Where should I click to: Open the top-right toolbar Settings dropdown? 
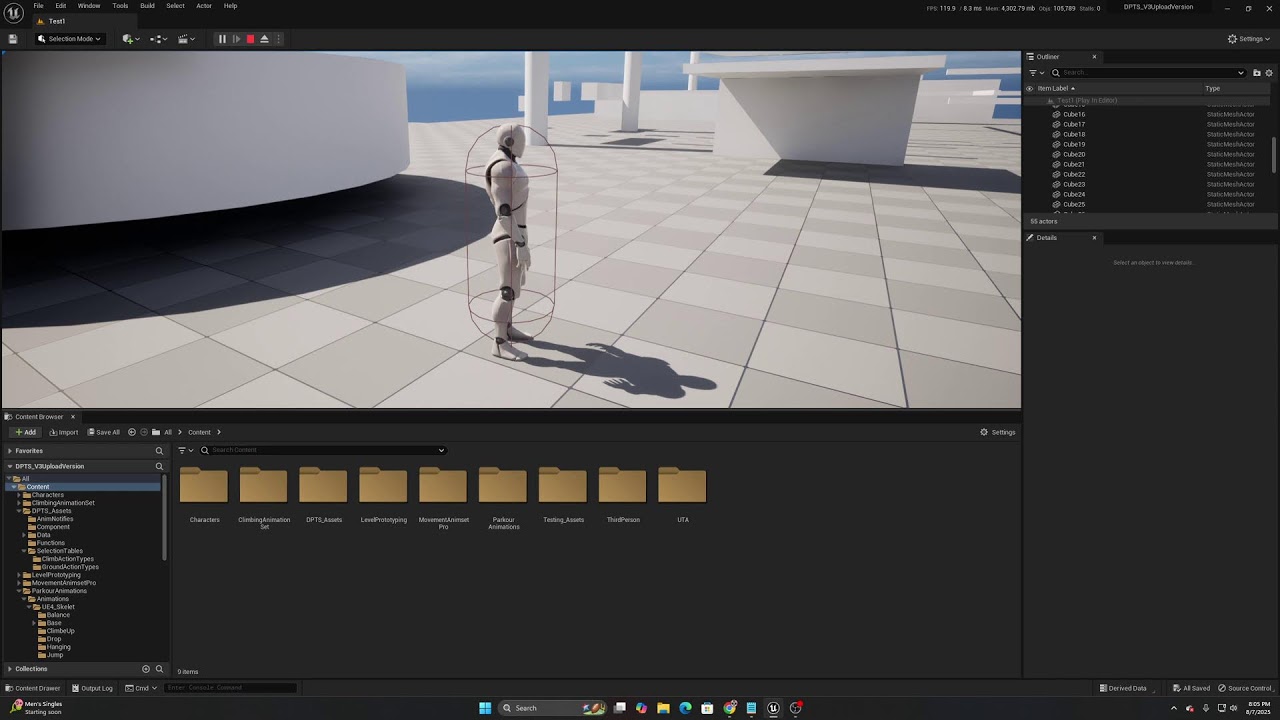pyautogui.click(x=1249, y=39)
